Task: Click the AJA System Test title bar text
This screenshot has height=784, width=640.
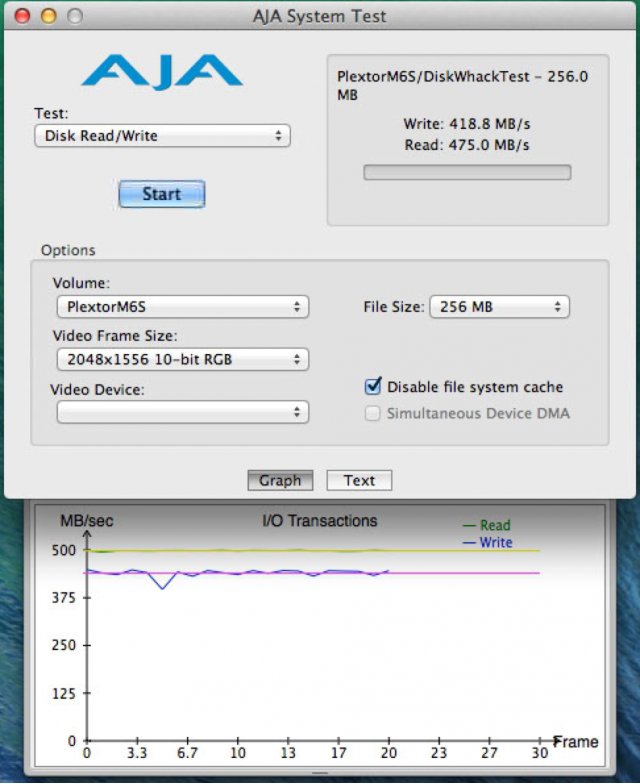Action: [320, 16]
